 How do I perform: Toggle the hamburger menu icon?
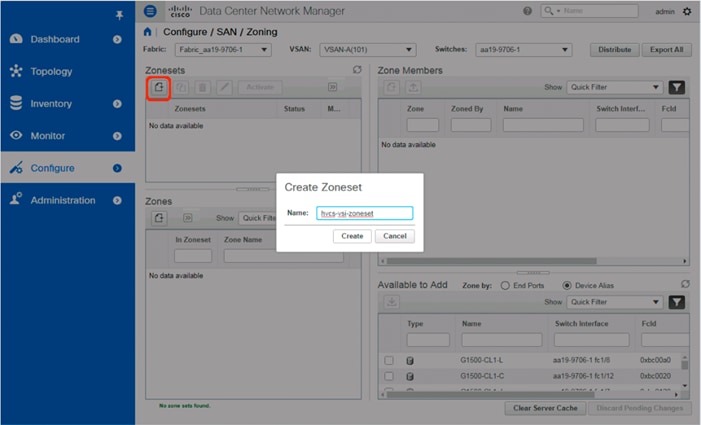[150, 11]
